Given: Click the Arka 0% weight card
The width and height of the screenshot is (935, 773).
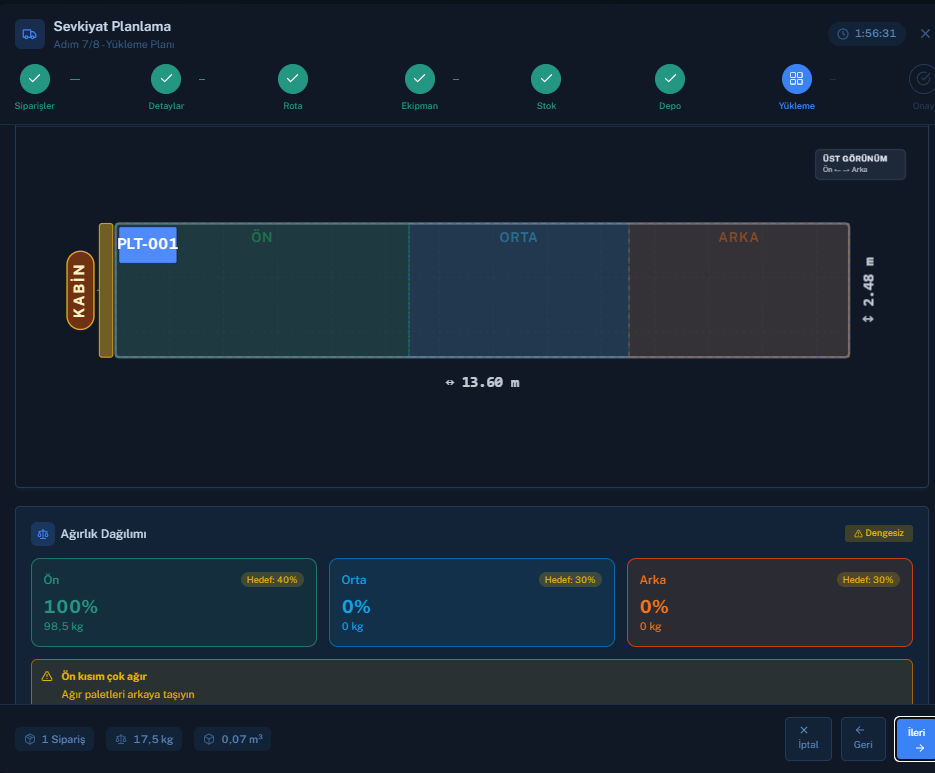Looking at the screenshot, I should (770, 602).
